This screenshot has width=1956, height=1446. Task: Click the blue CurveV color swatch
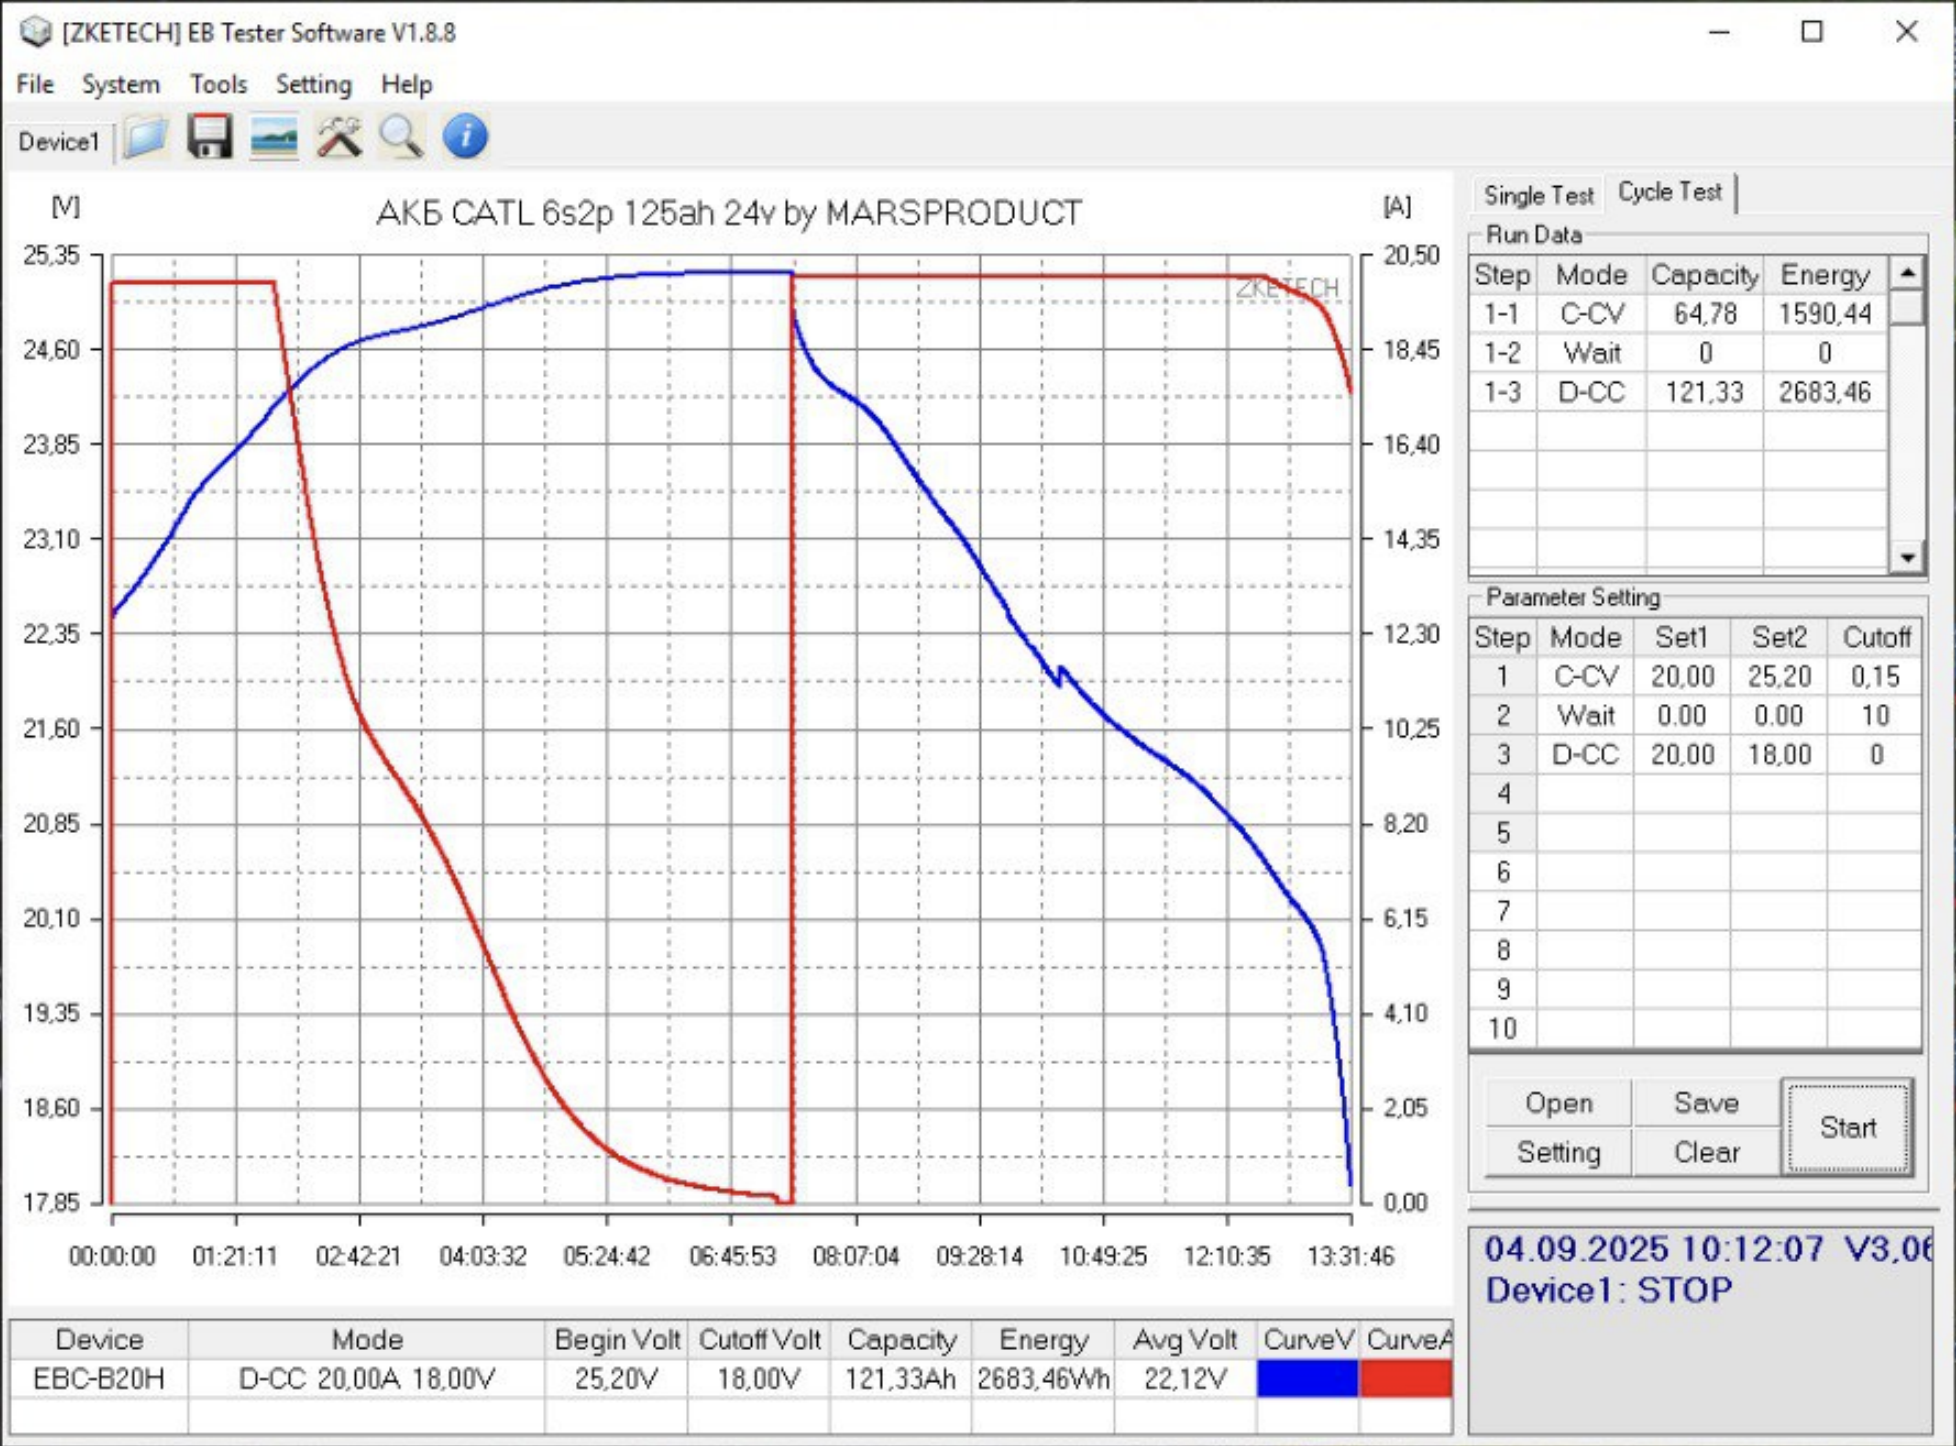[x=1308, y=1377]
